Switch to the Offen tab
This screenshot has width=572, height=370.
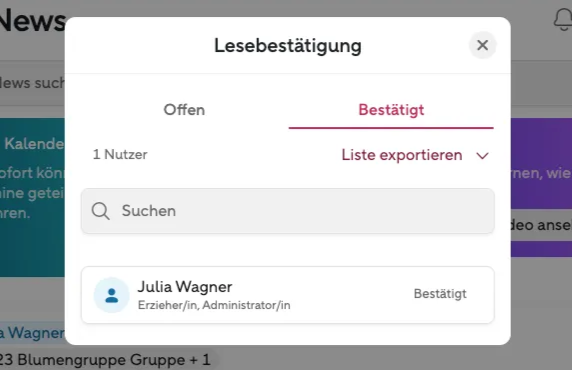tap(184, 110)
